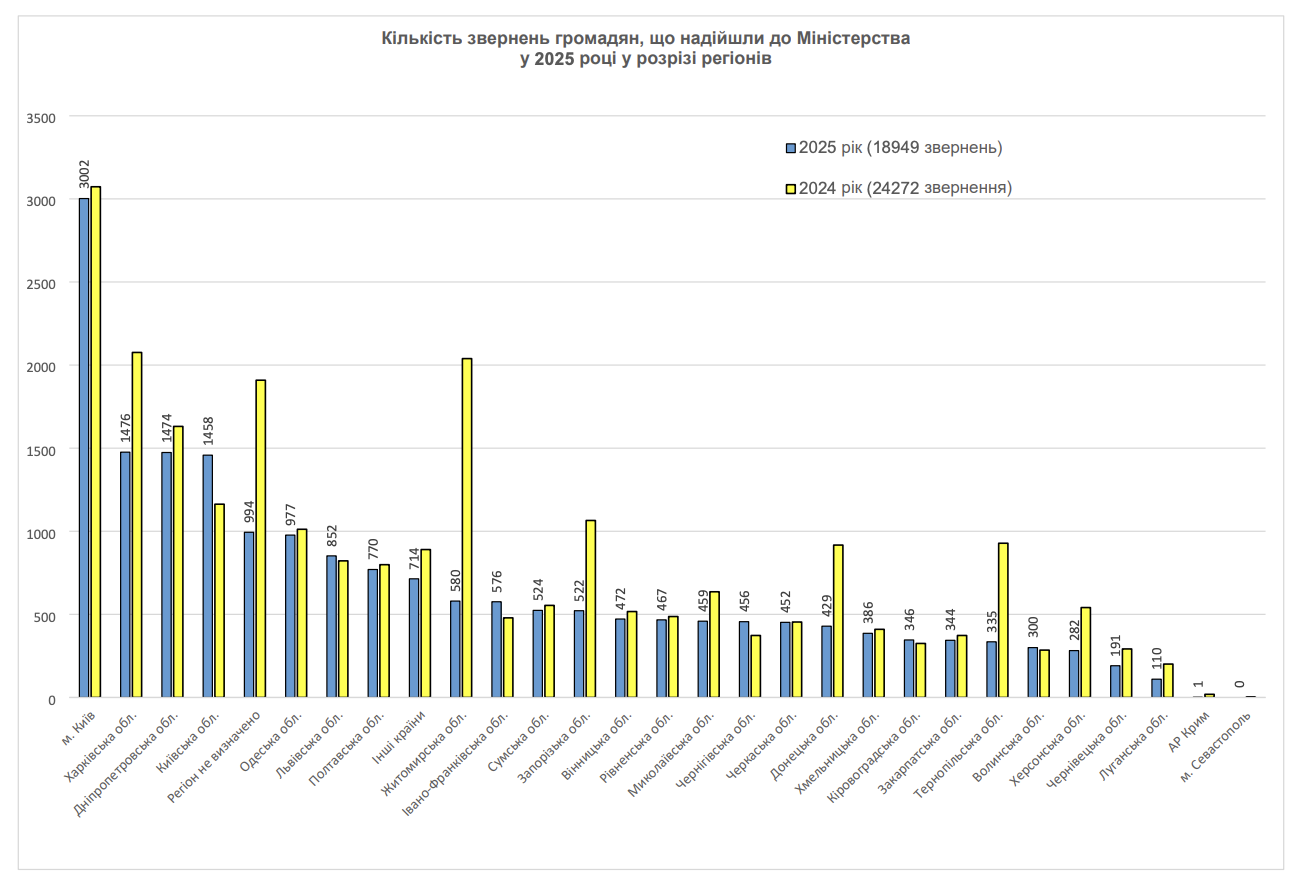The height and width of the screenshot is (872, 1306).
Task: Select the blue bar for Київська обл.
Action: pos(208,576)
